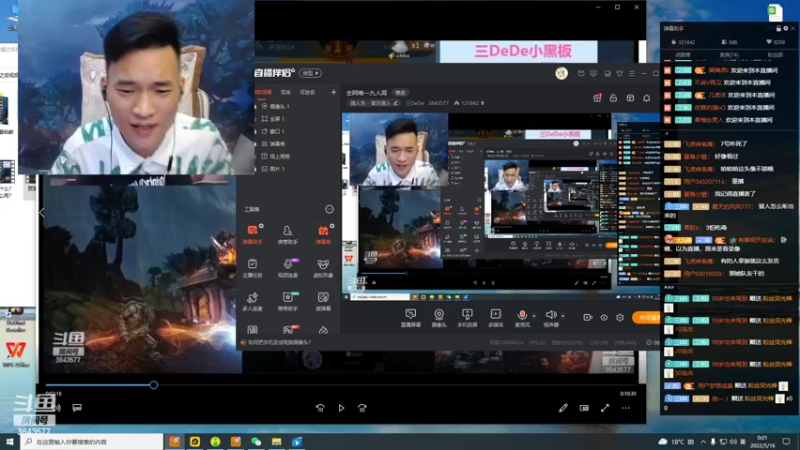Open the 弹幕秀 tool in the toolbox
This screenshot has width=800, height=450.
[323, 234]
